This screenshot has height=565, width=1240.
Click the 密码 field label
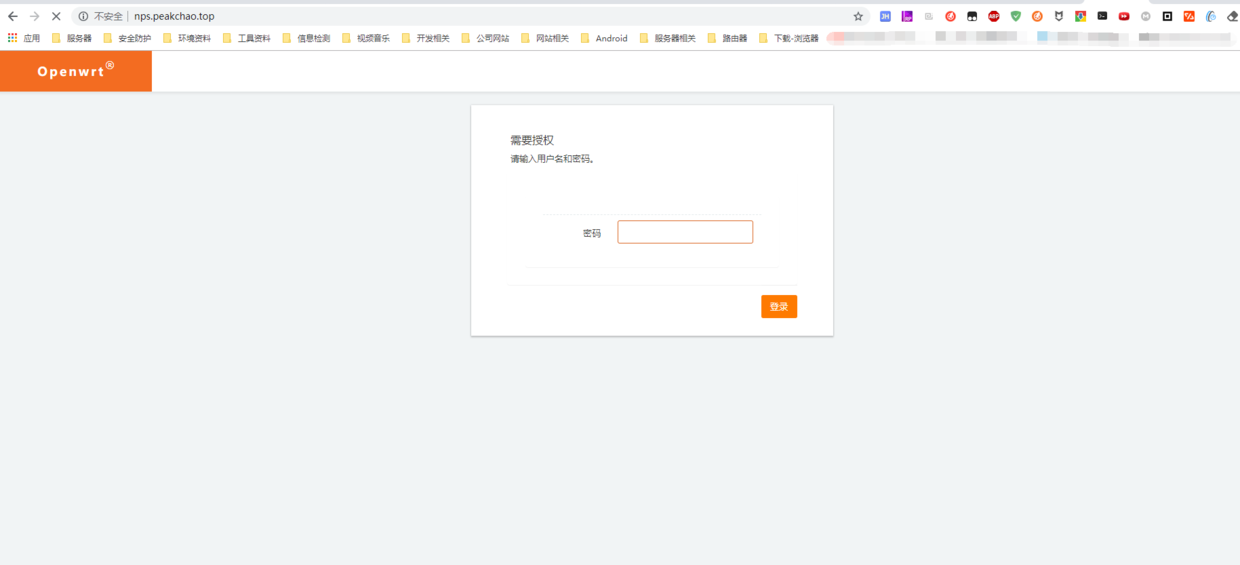pyautogui.click(x=592, y=233)
